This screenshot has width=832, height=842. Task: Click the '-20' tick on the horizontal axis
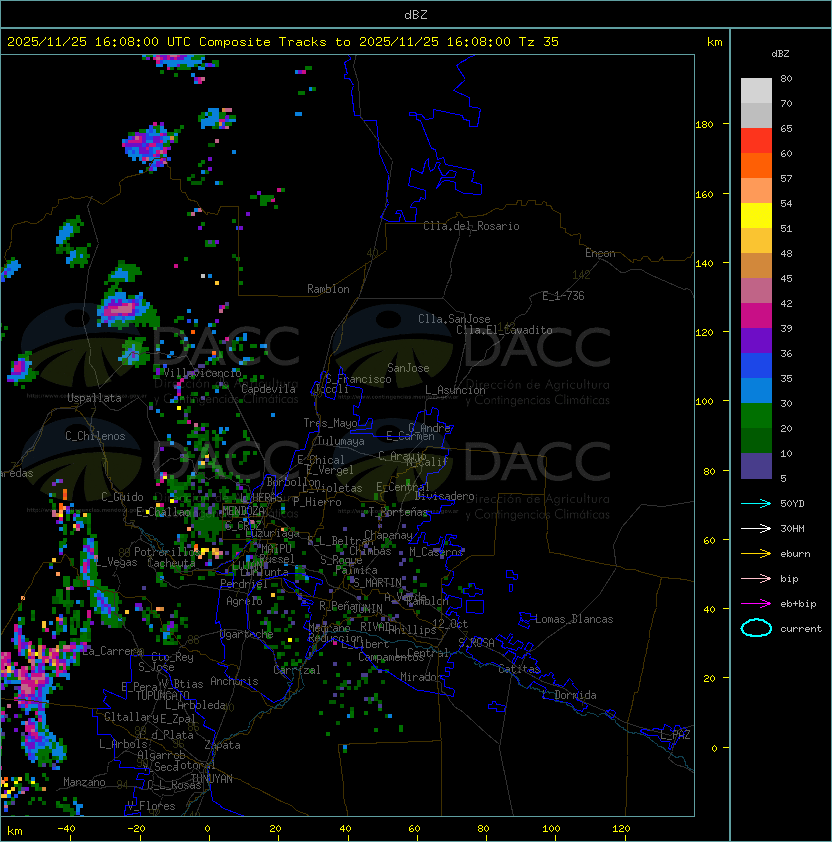coord(136,829)
